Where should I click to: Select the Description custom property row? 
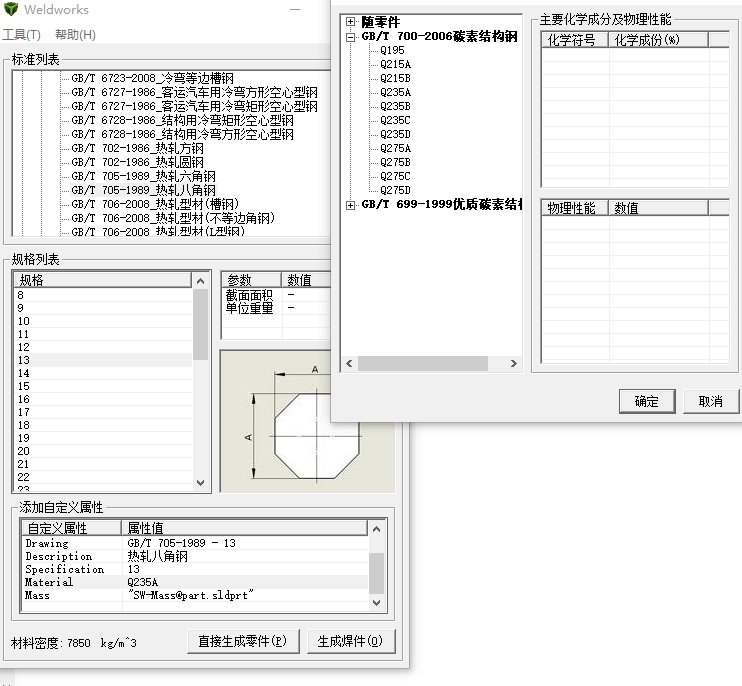[x=195, y=556]
